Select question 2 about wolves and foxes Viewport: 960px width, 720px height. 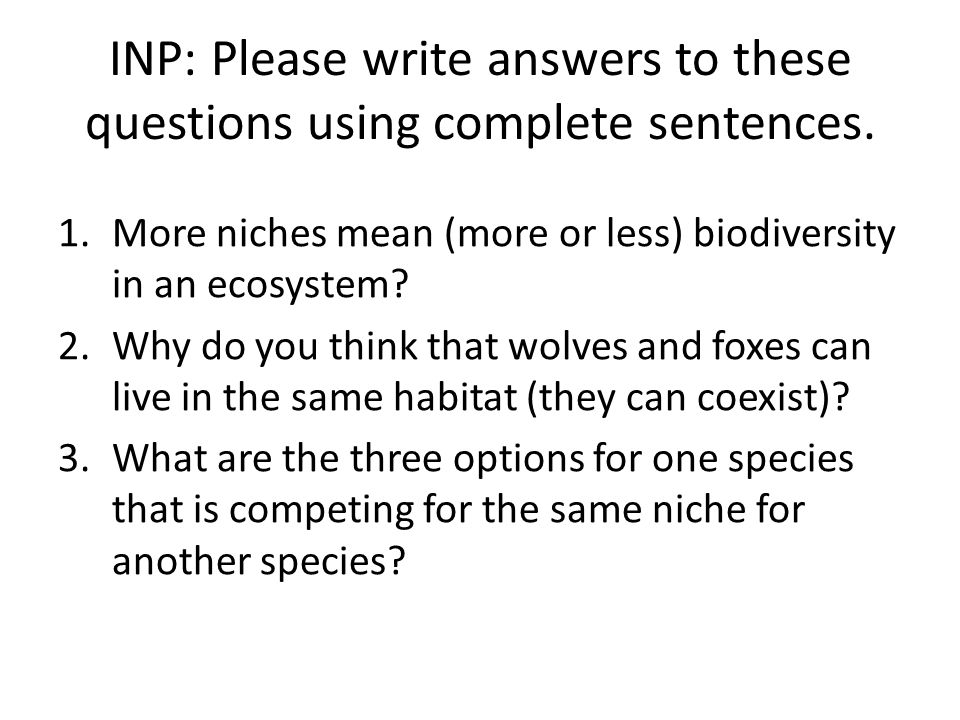pos(465,371)
